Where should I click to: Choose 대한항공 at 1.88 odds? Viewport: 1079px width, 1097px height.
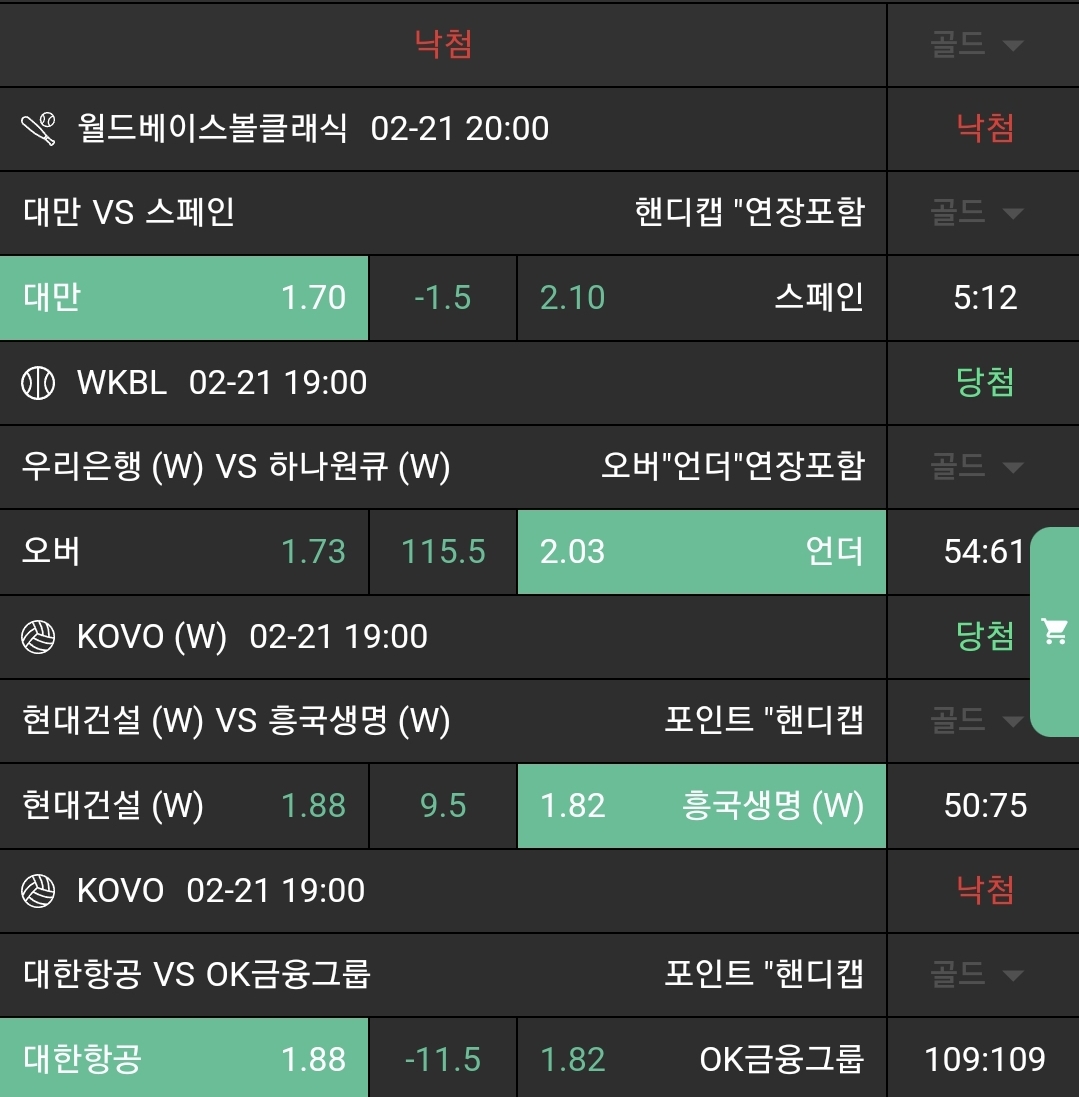point(184,1059)
